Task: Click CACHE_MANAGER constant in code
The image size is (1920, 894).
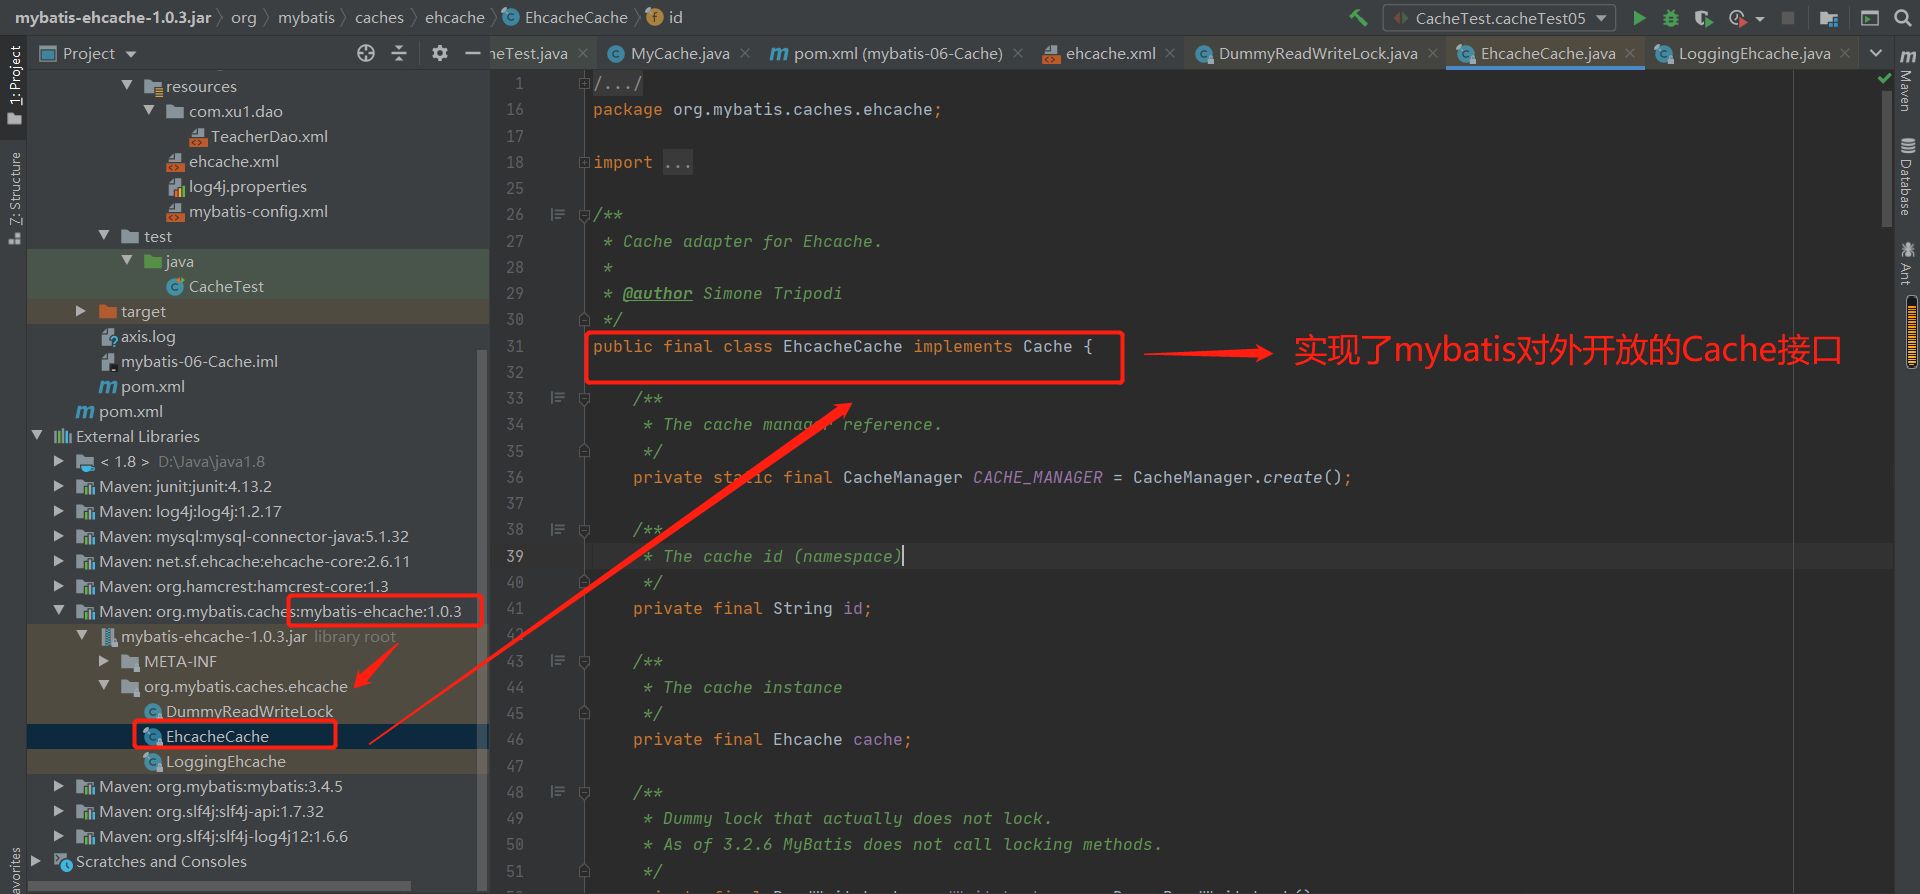Action: pos(1037,477)
